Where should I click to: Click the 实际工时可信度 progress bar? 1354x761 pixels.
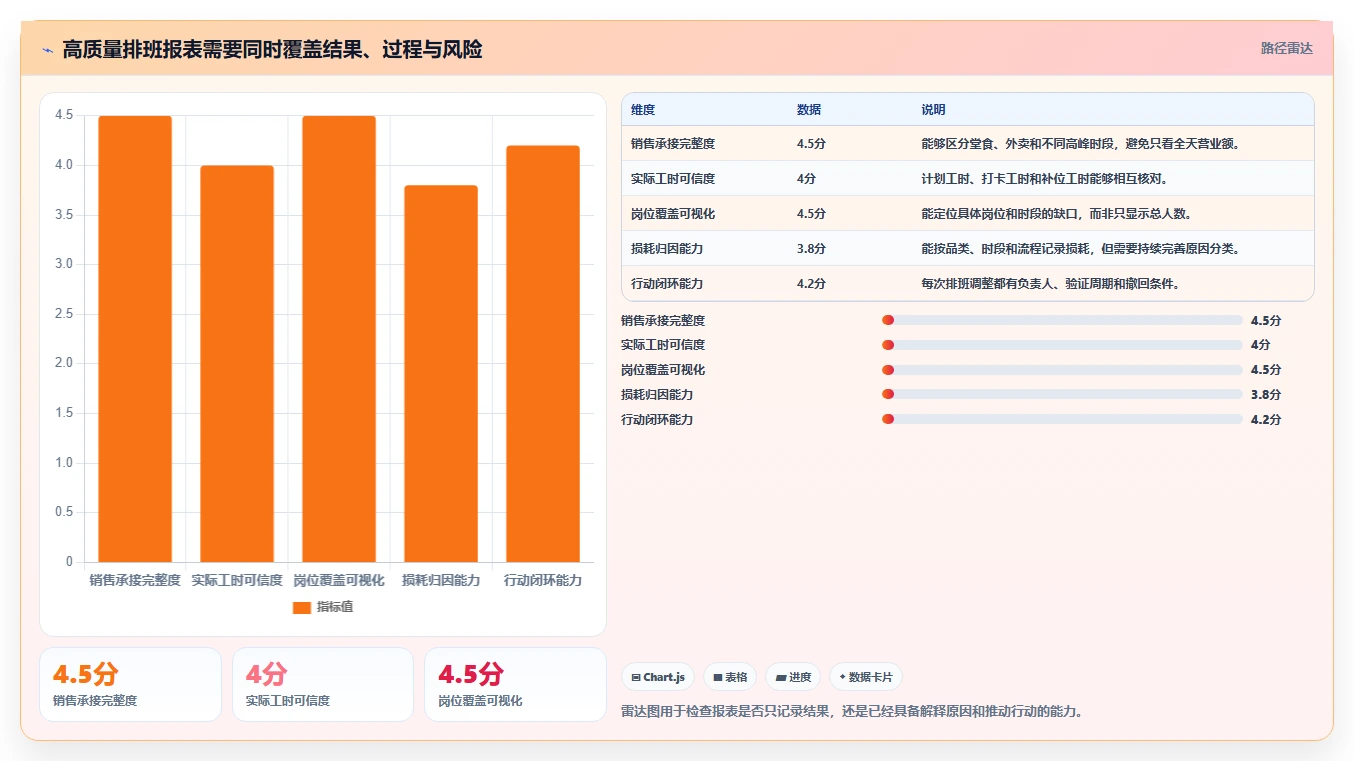(x=1062, y=345)
